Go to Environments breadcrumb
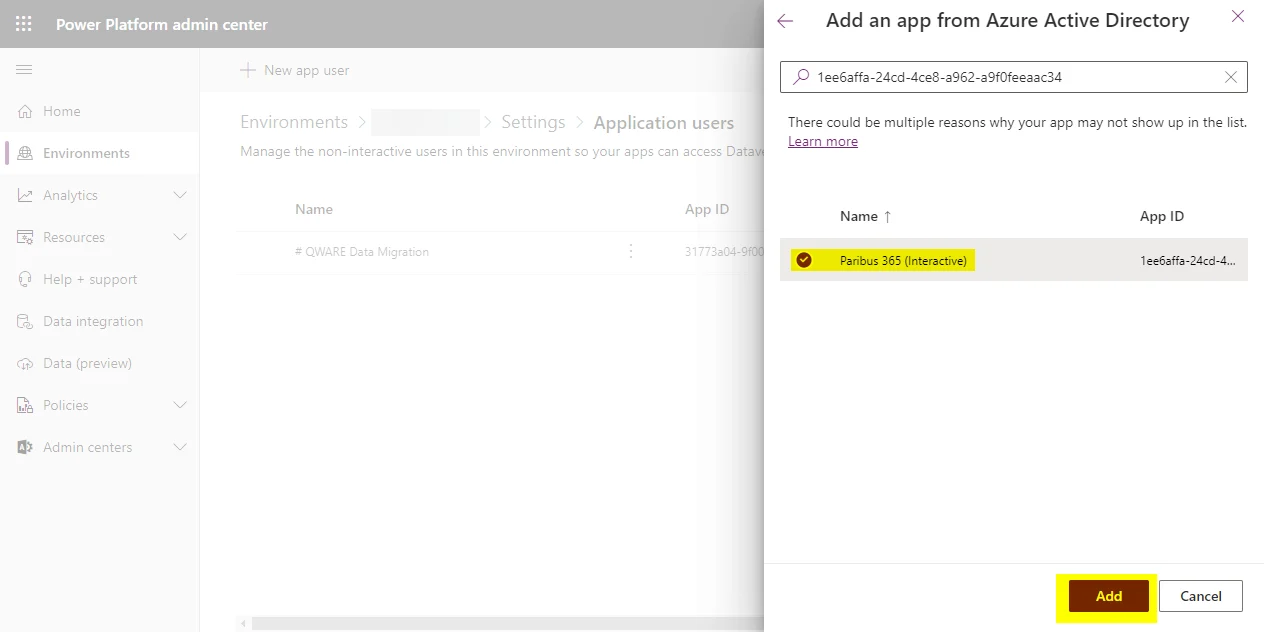Viewport: 1264px width, 632px height. point(294,122)
